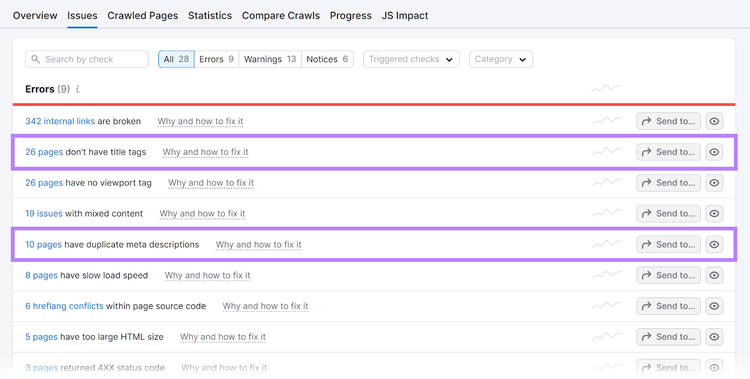
Task: Show why and how to fix hreflang conflicts
Action: tap(265, 306)
